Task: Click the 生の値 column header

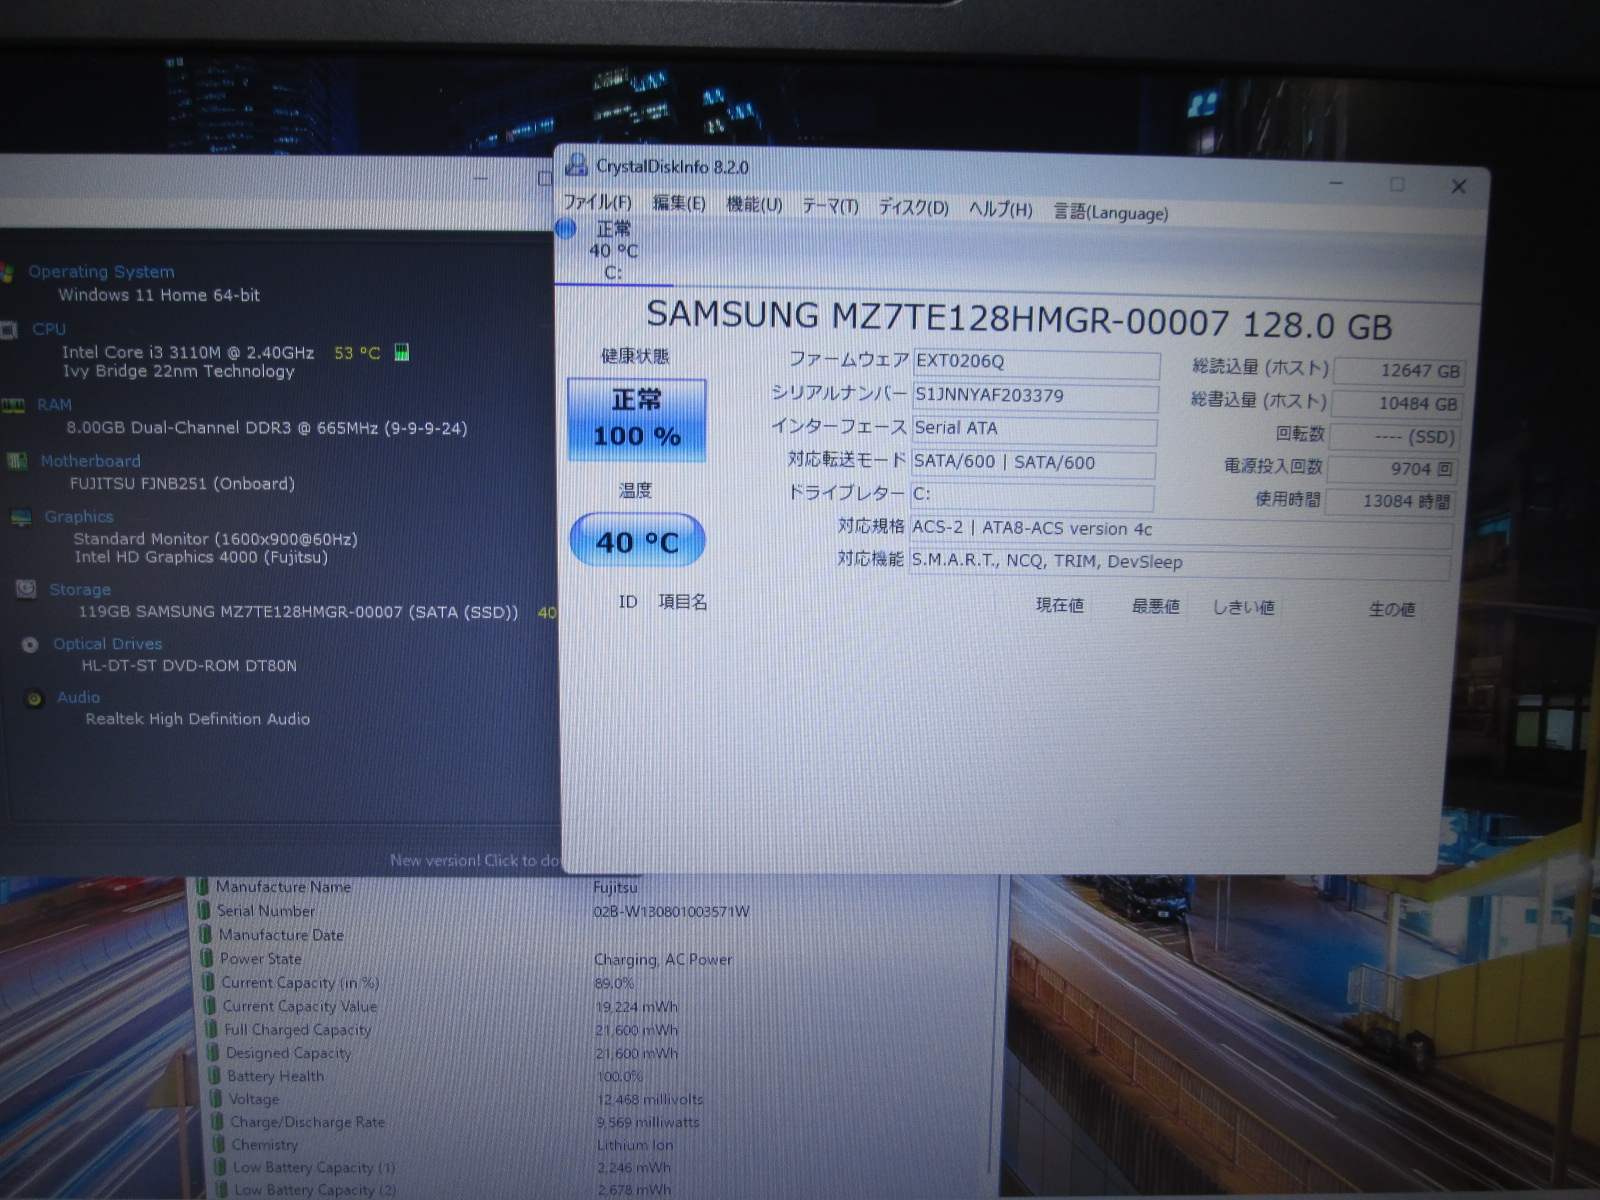Action: click(1391, 609)
